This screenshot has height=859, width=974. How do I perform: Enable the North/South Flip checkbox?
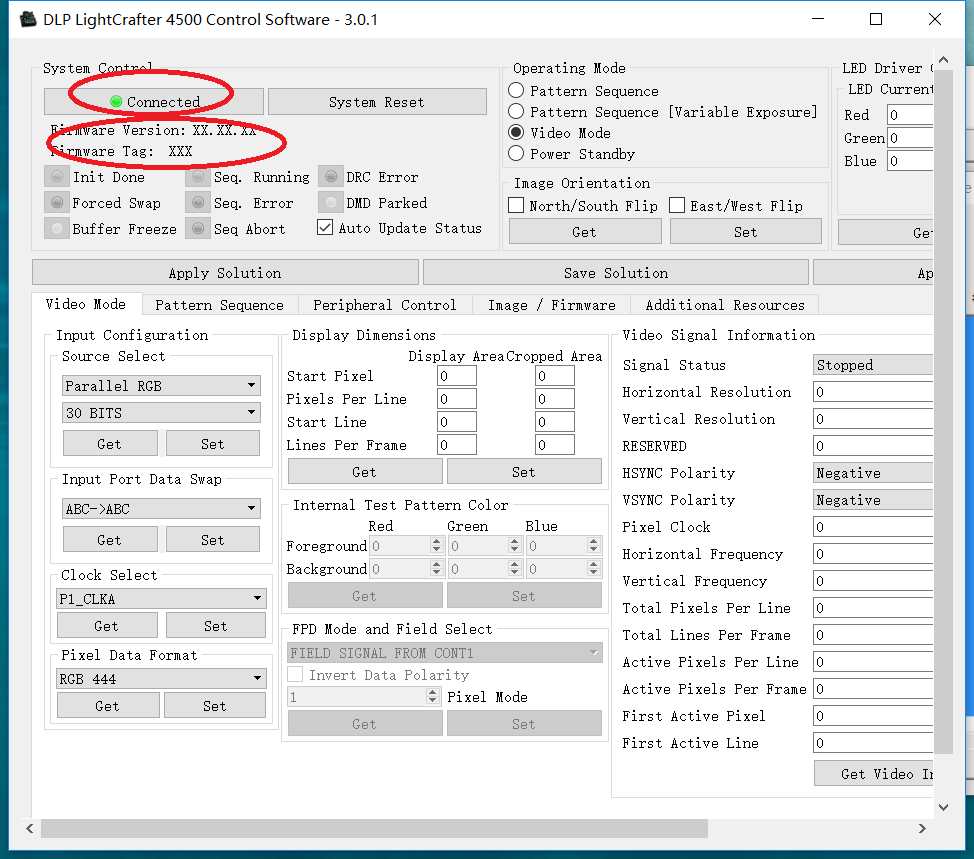516,206
